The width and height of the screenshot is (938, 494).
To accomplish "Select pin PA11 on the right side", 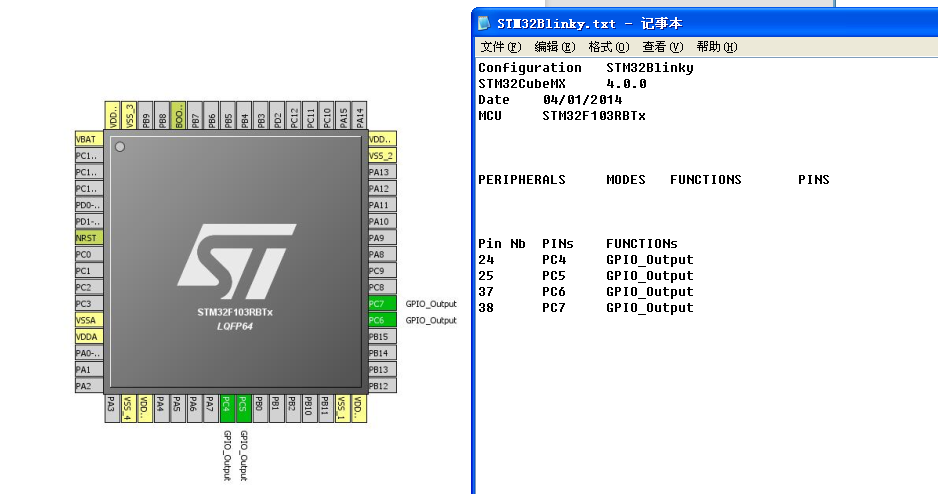I will pos(382,205).
